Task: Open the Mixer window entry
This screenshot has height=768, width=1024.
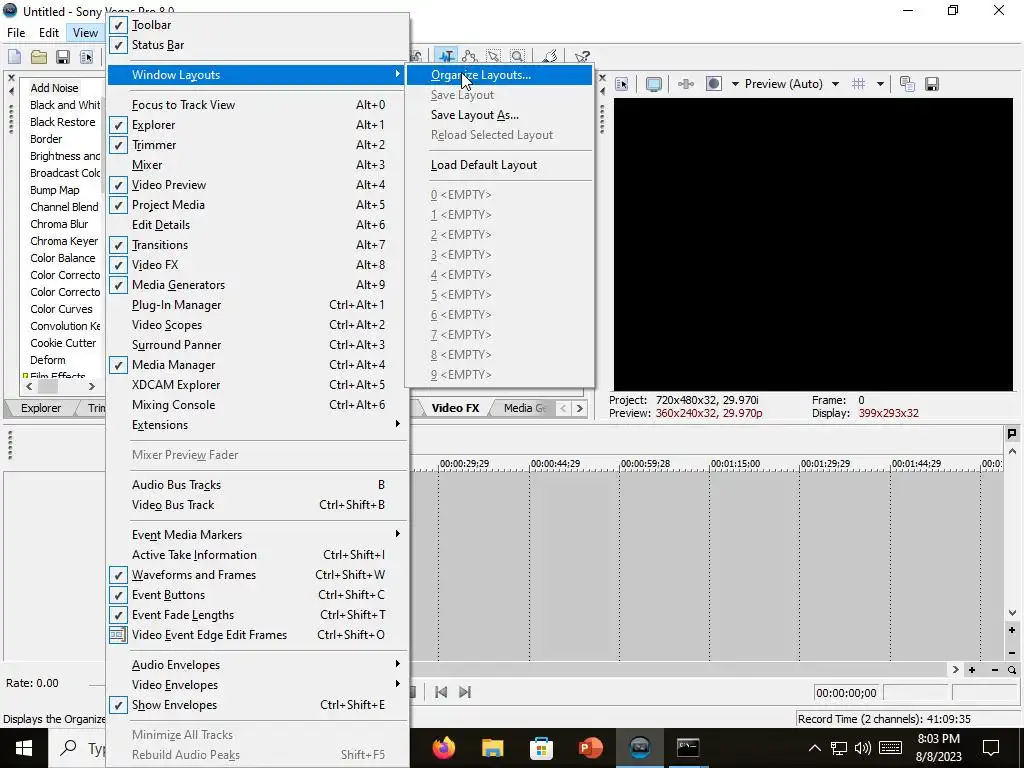Action: (258, 165)
